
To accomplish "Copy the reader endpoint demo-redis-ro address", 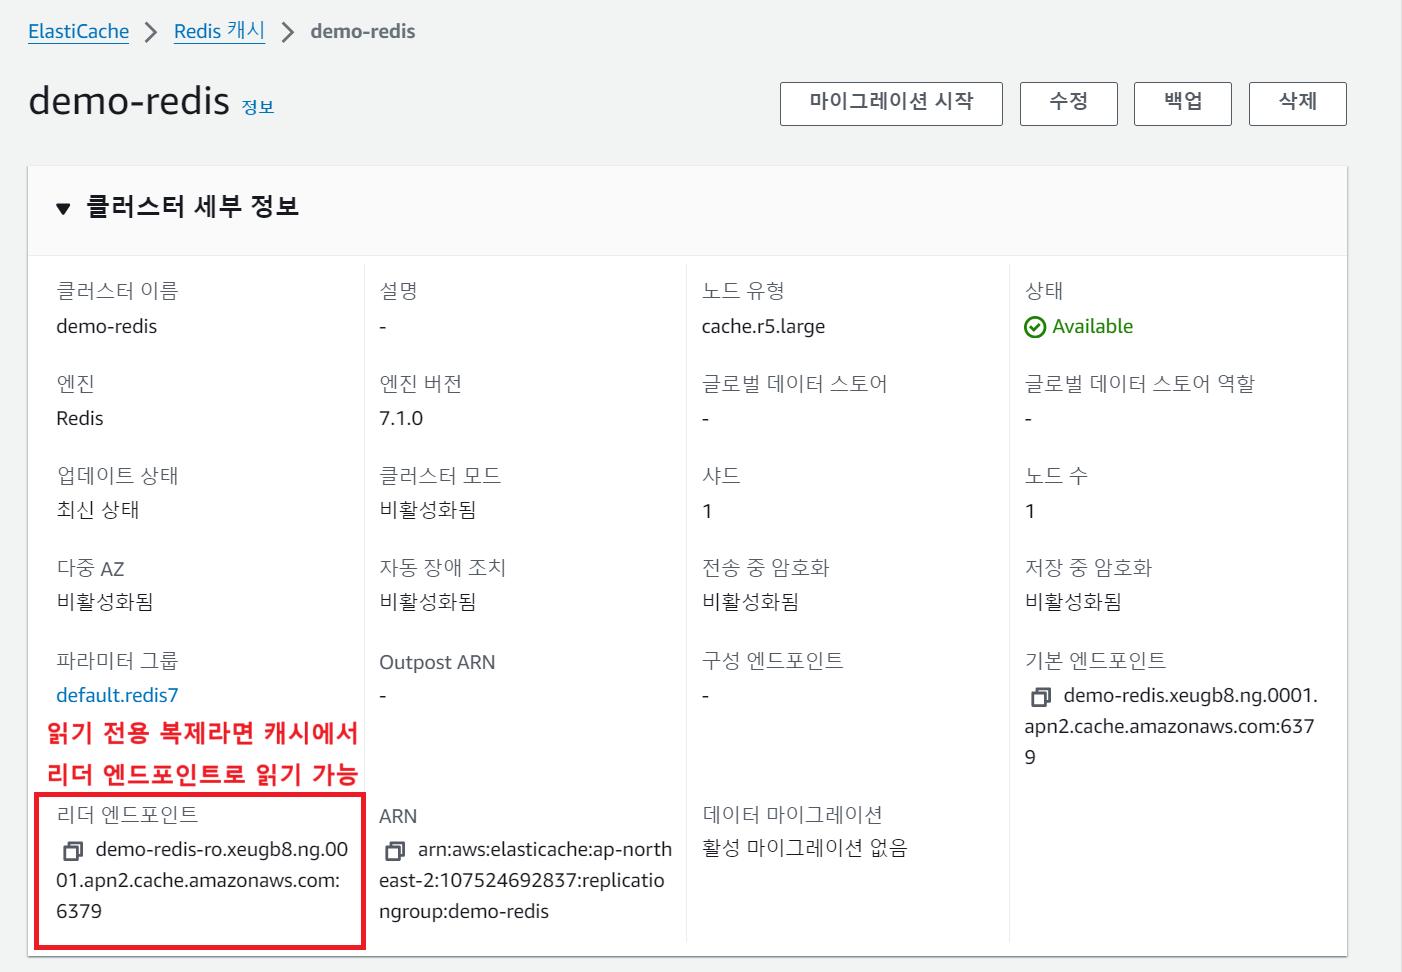I will point(73,851).
